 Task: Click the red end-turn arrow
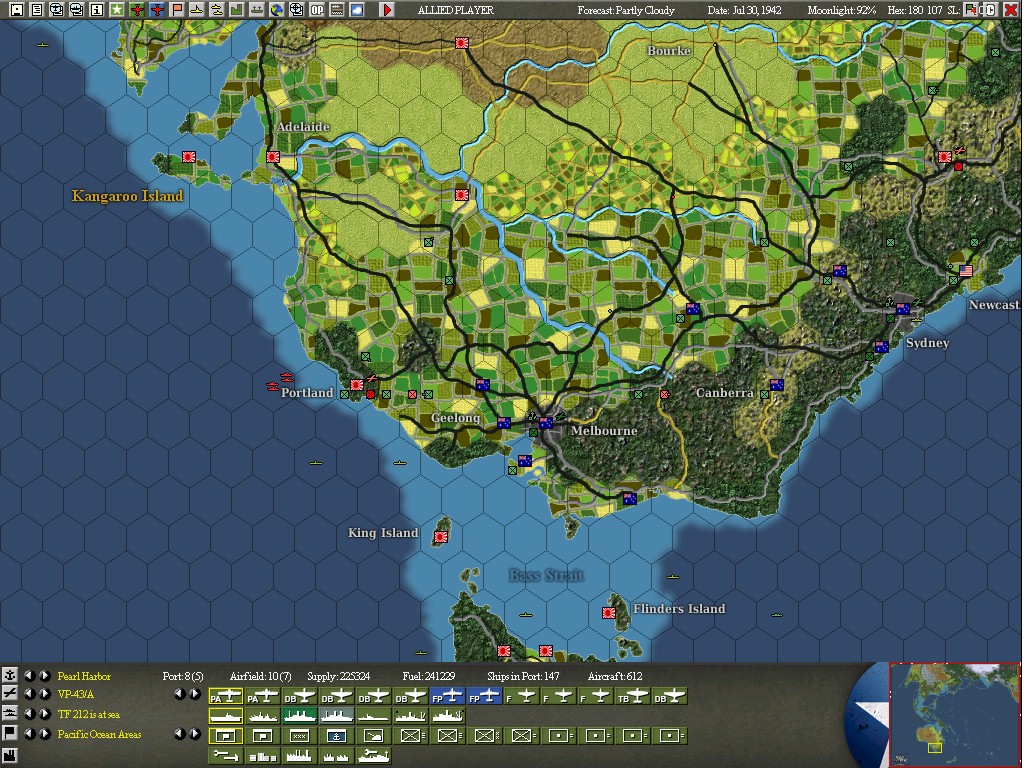click(x=387, y=10)
